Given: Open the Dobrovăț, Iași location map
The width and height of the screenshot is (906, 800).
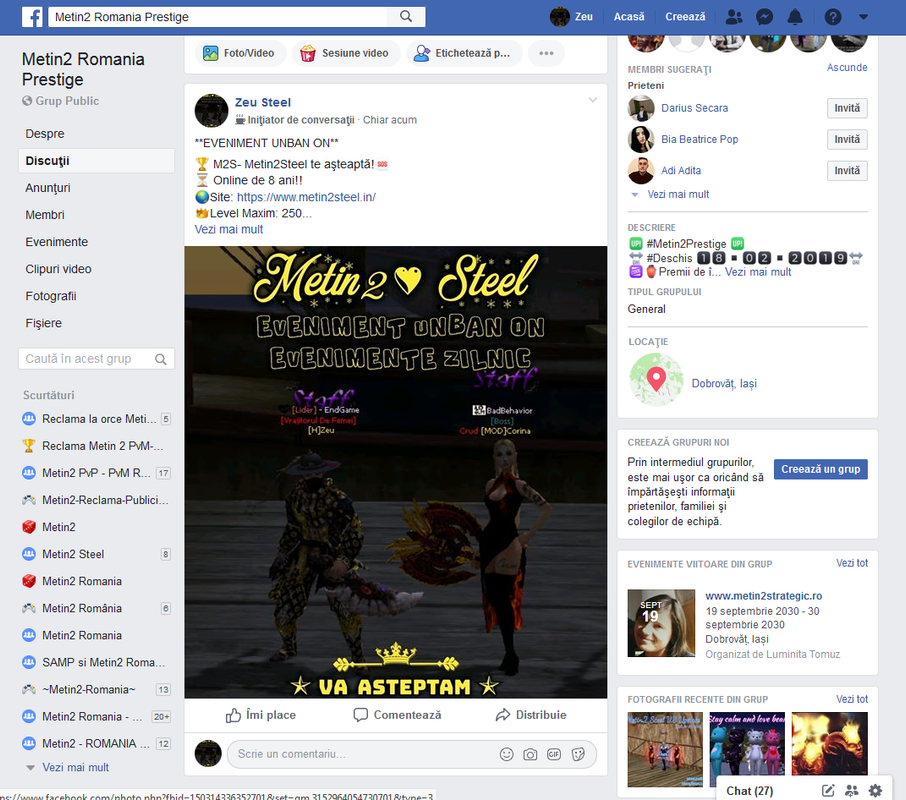Looking at the screenshot, I should pos(656,379).
